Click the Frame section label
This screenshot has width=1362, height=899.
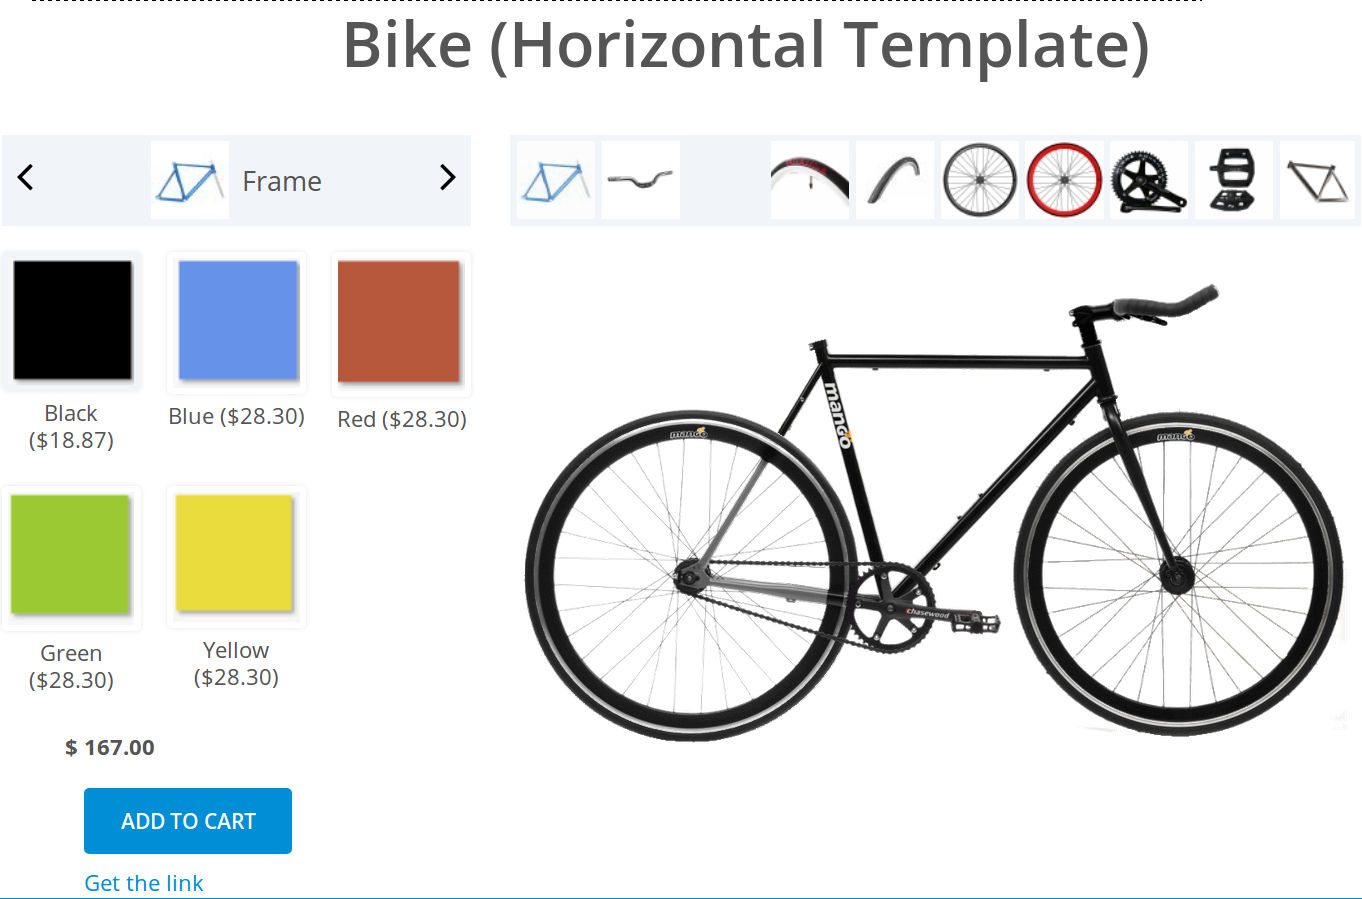[281, 181]
